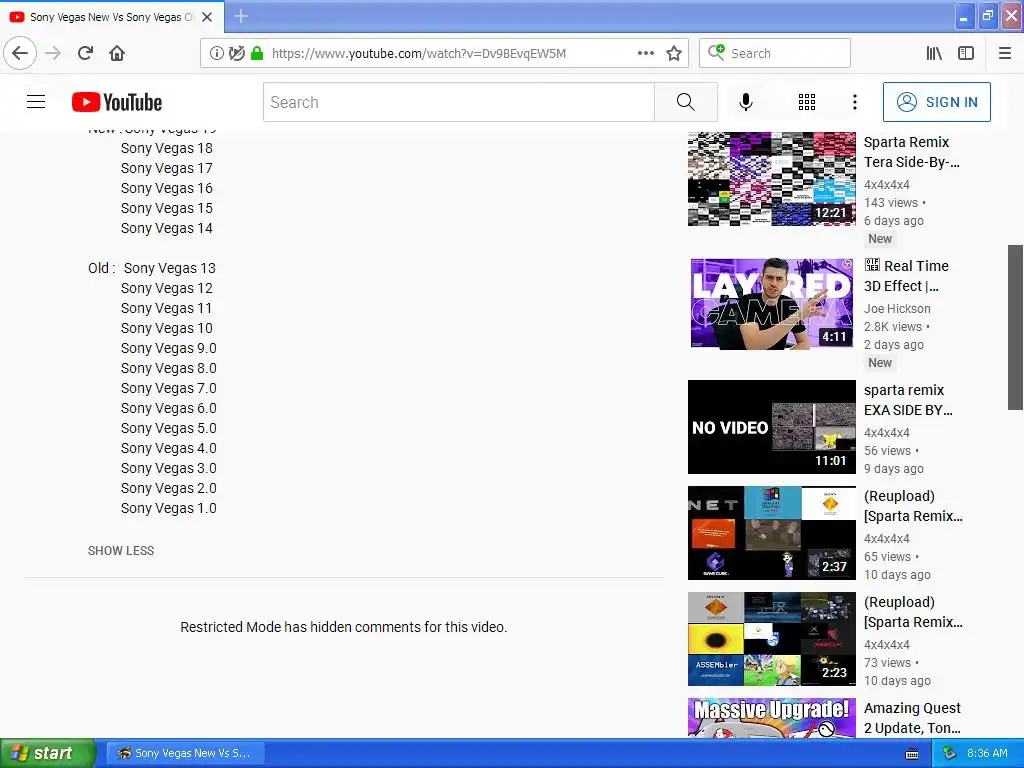Screen dimensions: 1024x768
Task: Show site information icon in address bar
Action: pyautogui.click(x=216, y=53)
